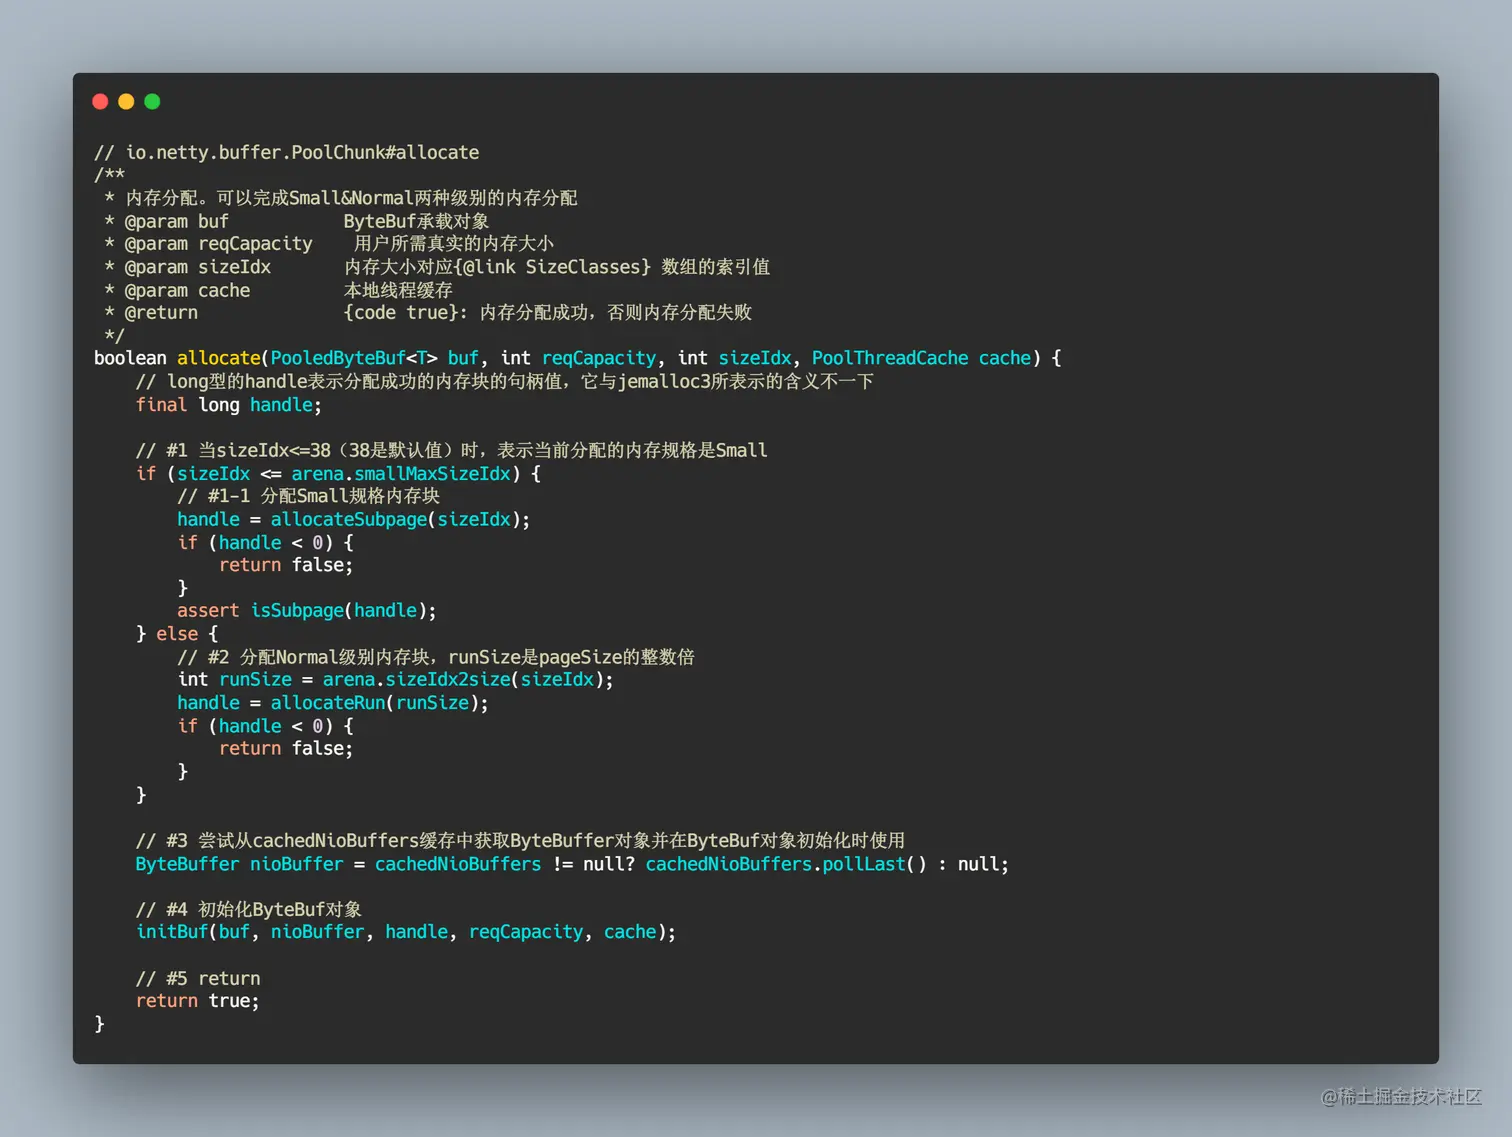
Task: Select the allocate method name
Action: [219, 357]
